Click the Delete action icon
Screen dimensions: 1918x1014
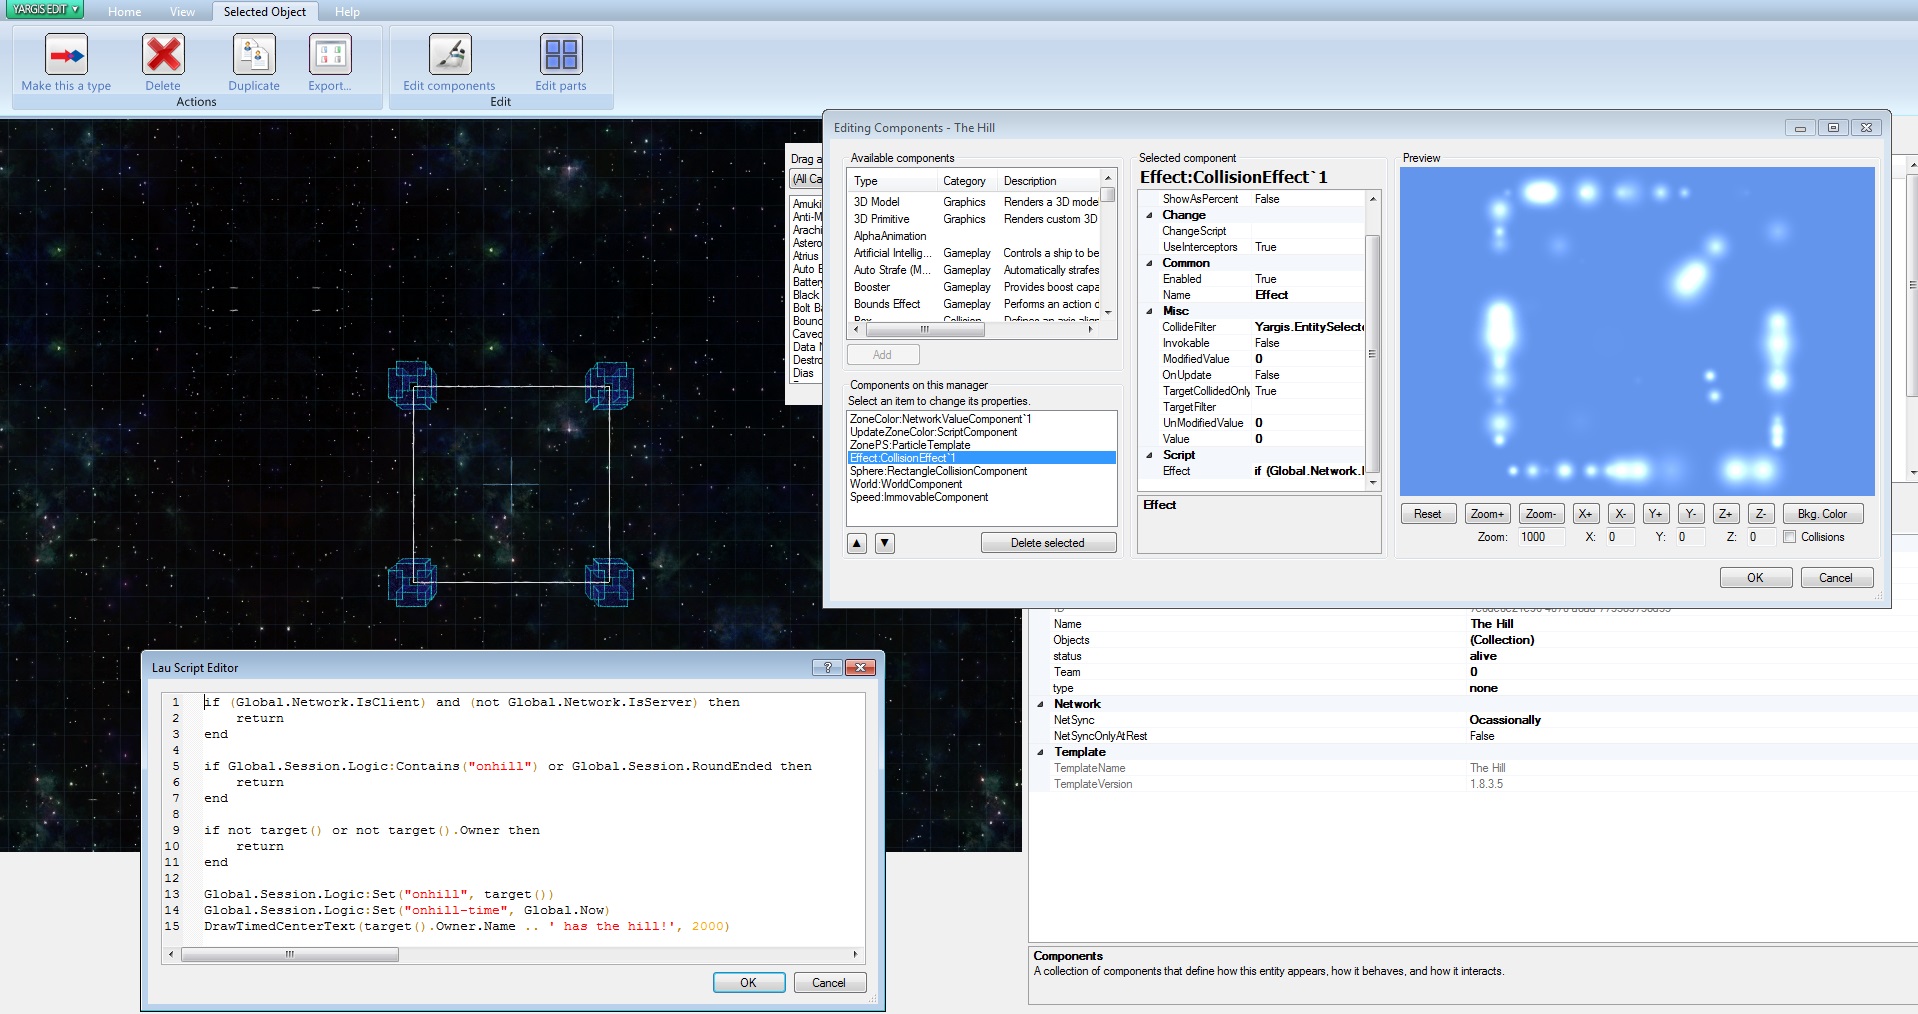click(x=163, y=55)
